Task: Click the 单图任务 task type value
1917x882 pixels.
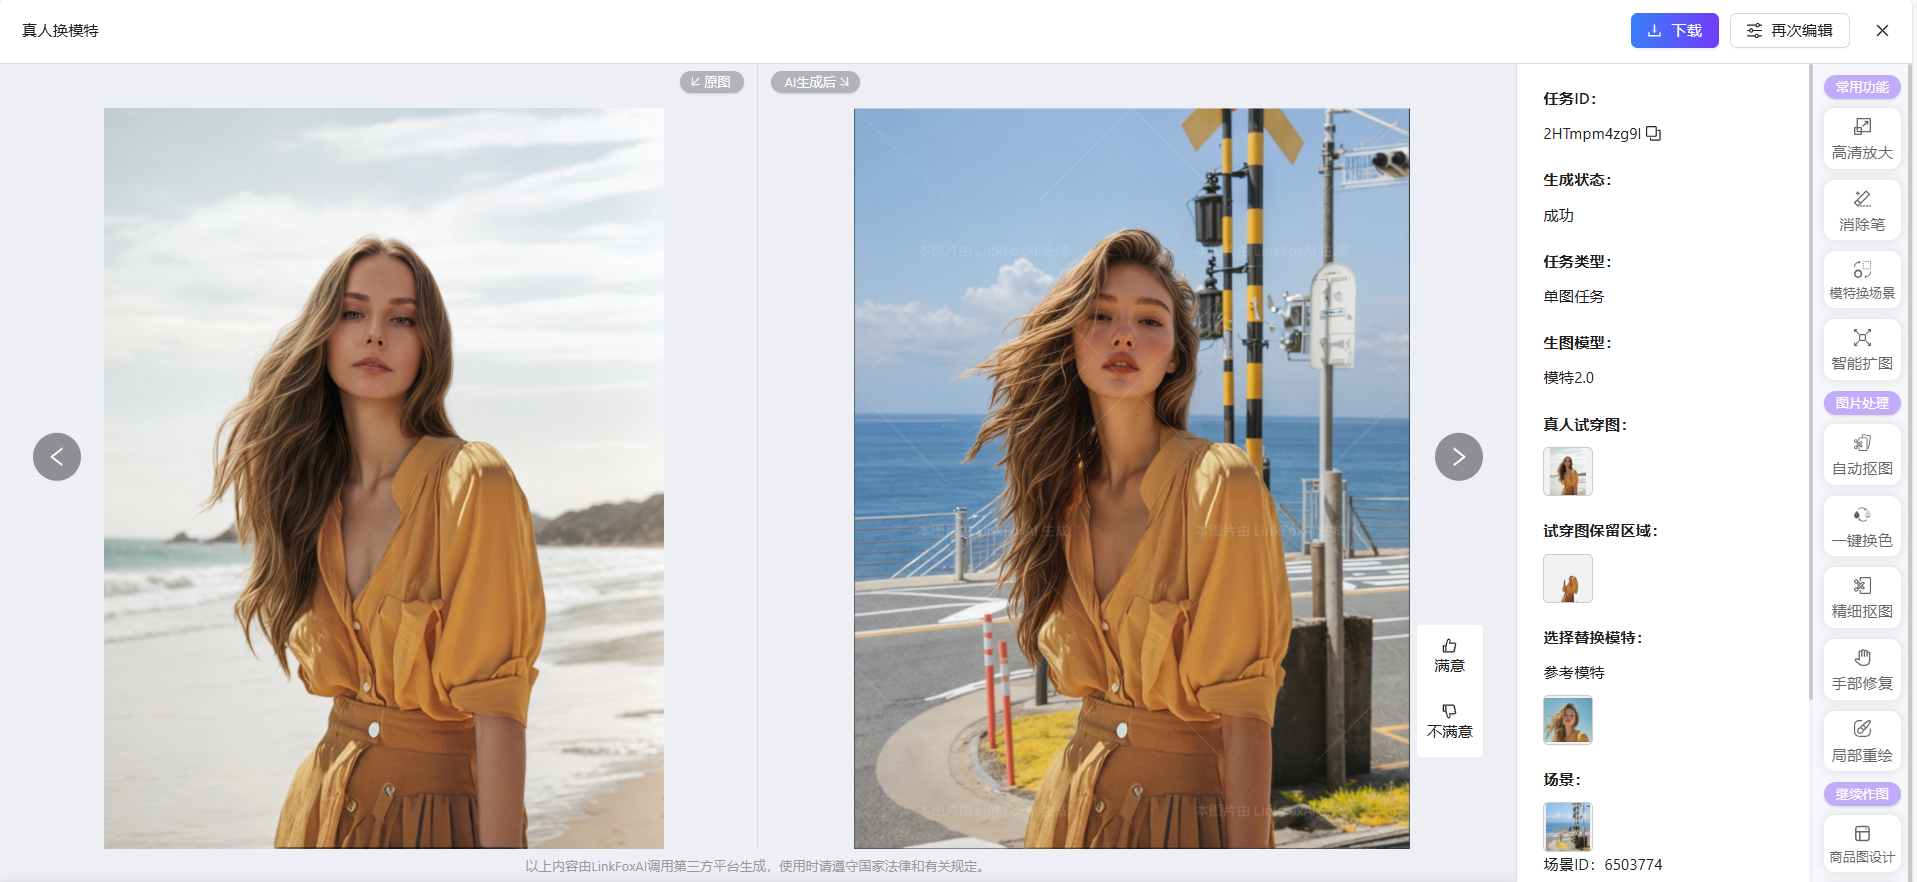Action: [x=1574, y=297]
